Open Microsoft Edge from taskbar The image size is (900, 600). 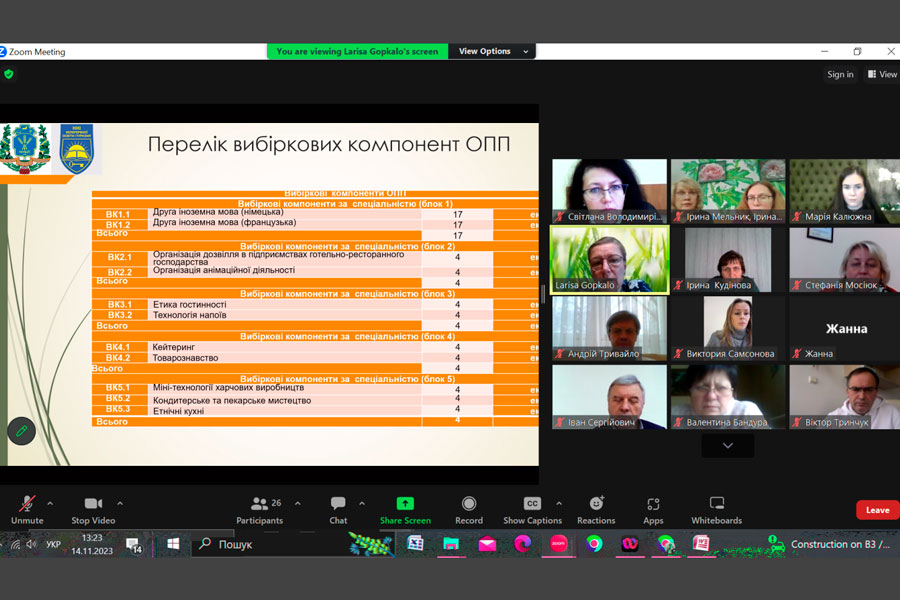(x=522, y=544)
